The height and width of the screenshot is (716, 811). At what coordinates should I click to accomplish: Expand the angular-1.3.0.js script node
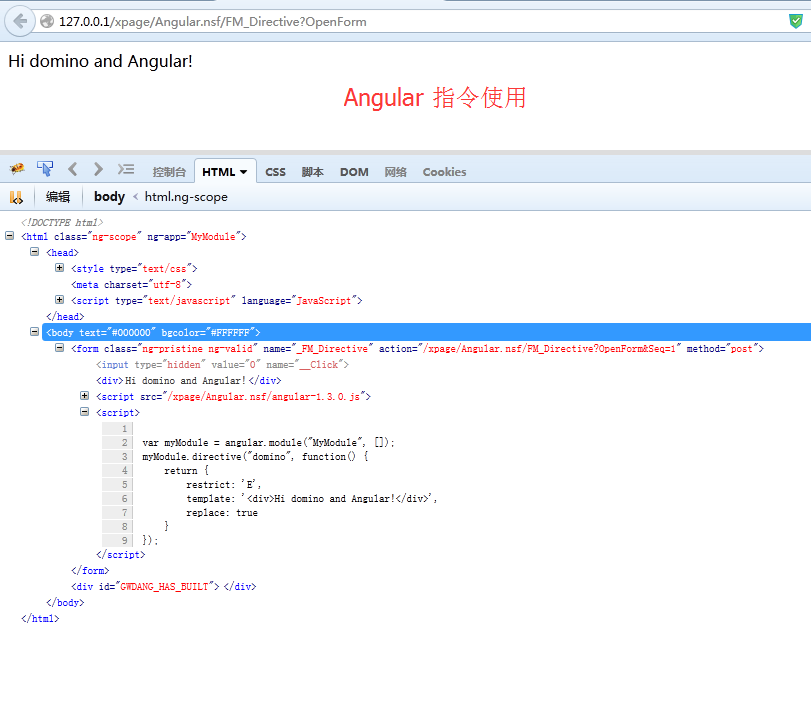tap(84, 396)
